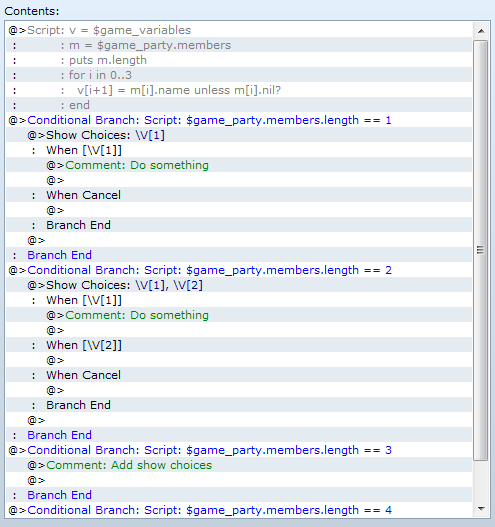
Task: Click the scrollbar up arrow
Action: 481,31
